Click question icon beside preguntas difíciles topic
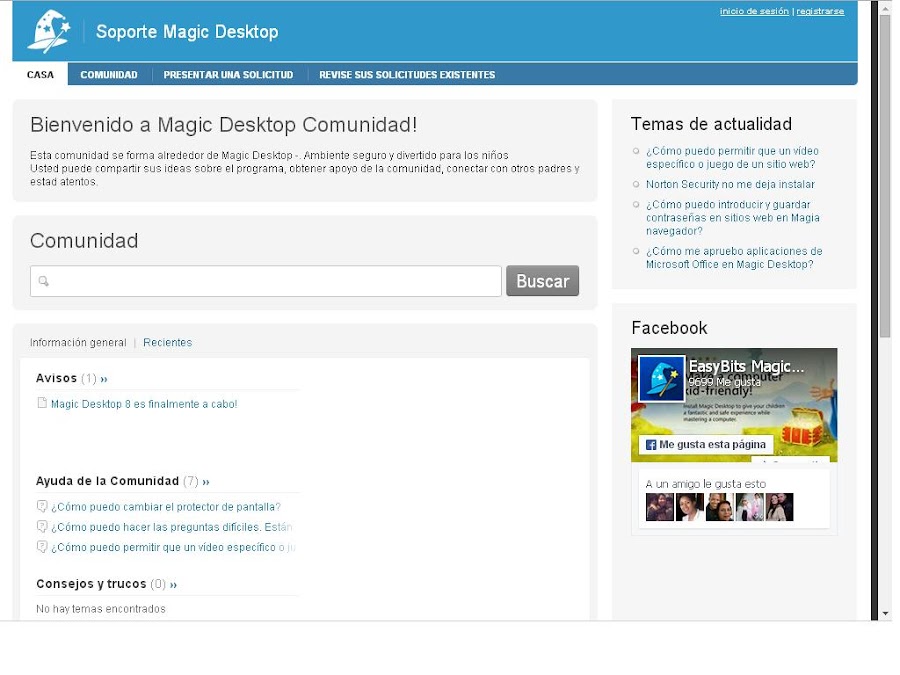Image resolution: width=900 pixels, height=675 pixels. tap(42, 526)
